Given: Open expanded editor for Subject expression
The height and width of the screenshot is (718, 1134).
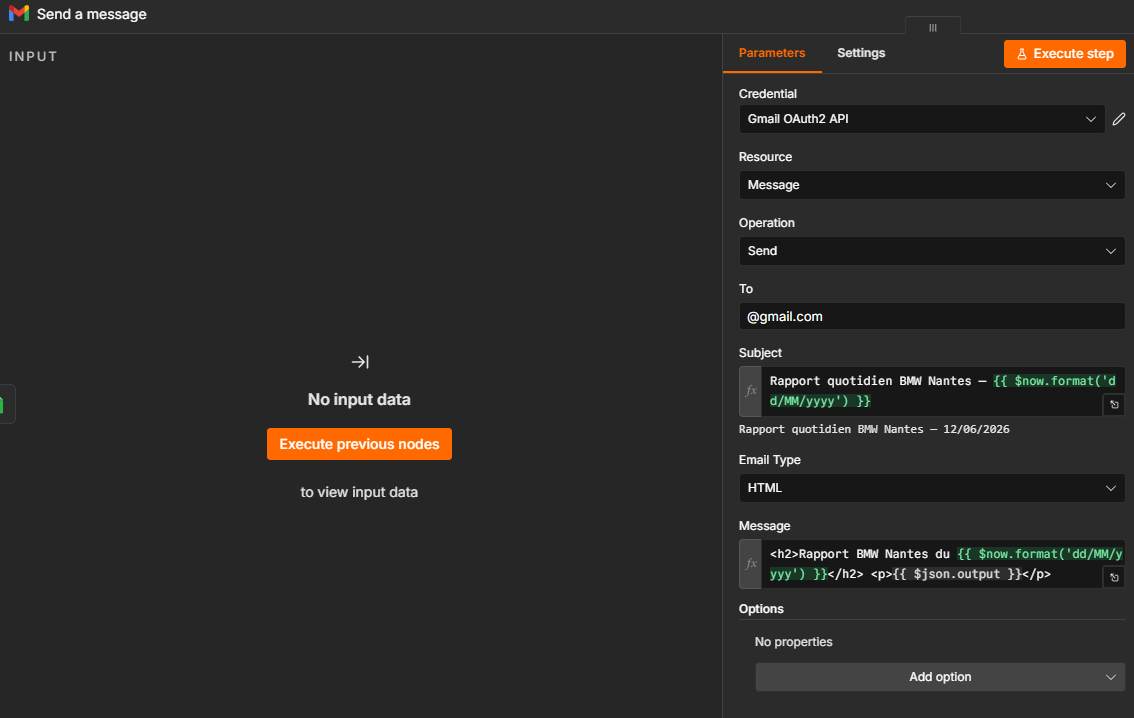Looking at the screenshot, I should click(1114, 405).
